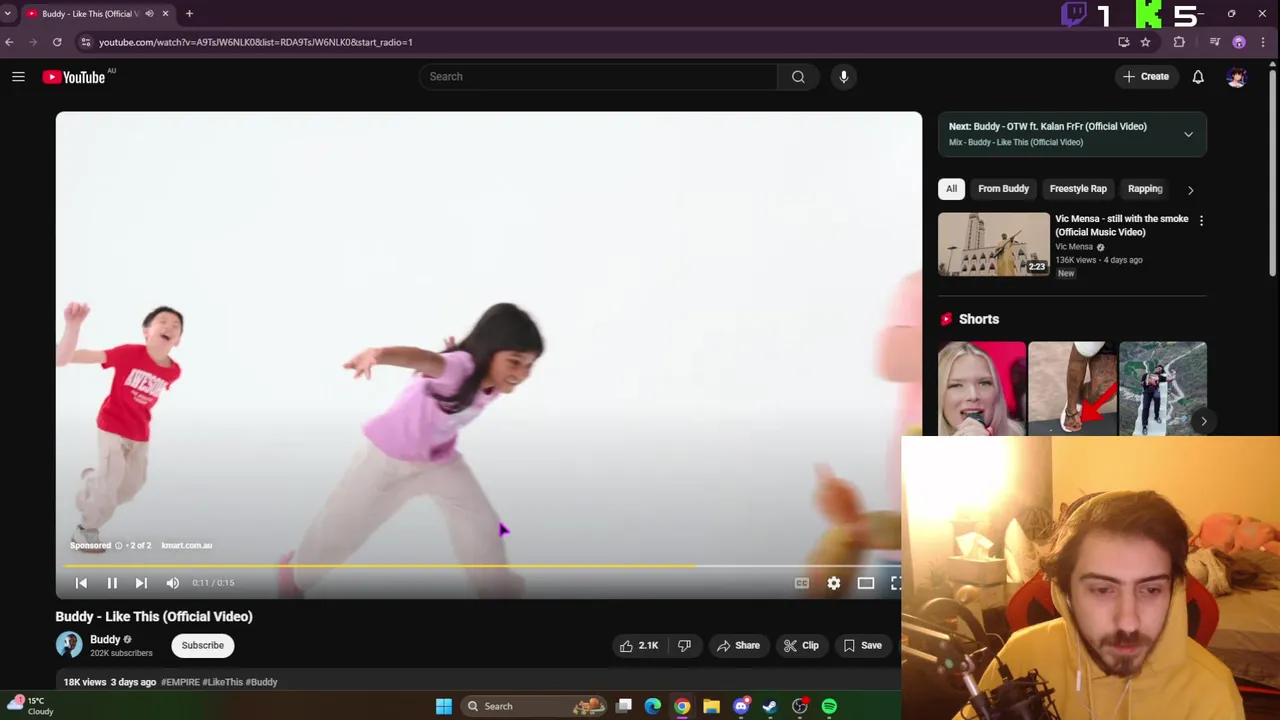Image resolution: width=1280 pixels, height=720 pixels.
Task: Open Vic Mensa still with the smoke title
Action: click(1122, 225)
